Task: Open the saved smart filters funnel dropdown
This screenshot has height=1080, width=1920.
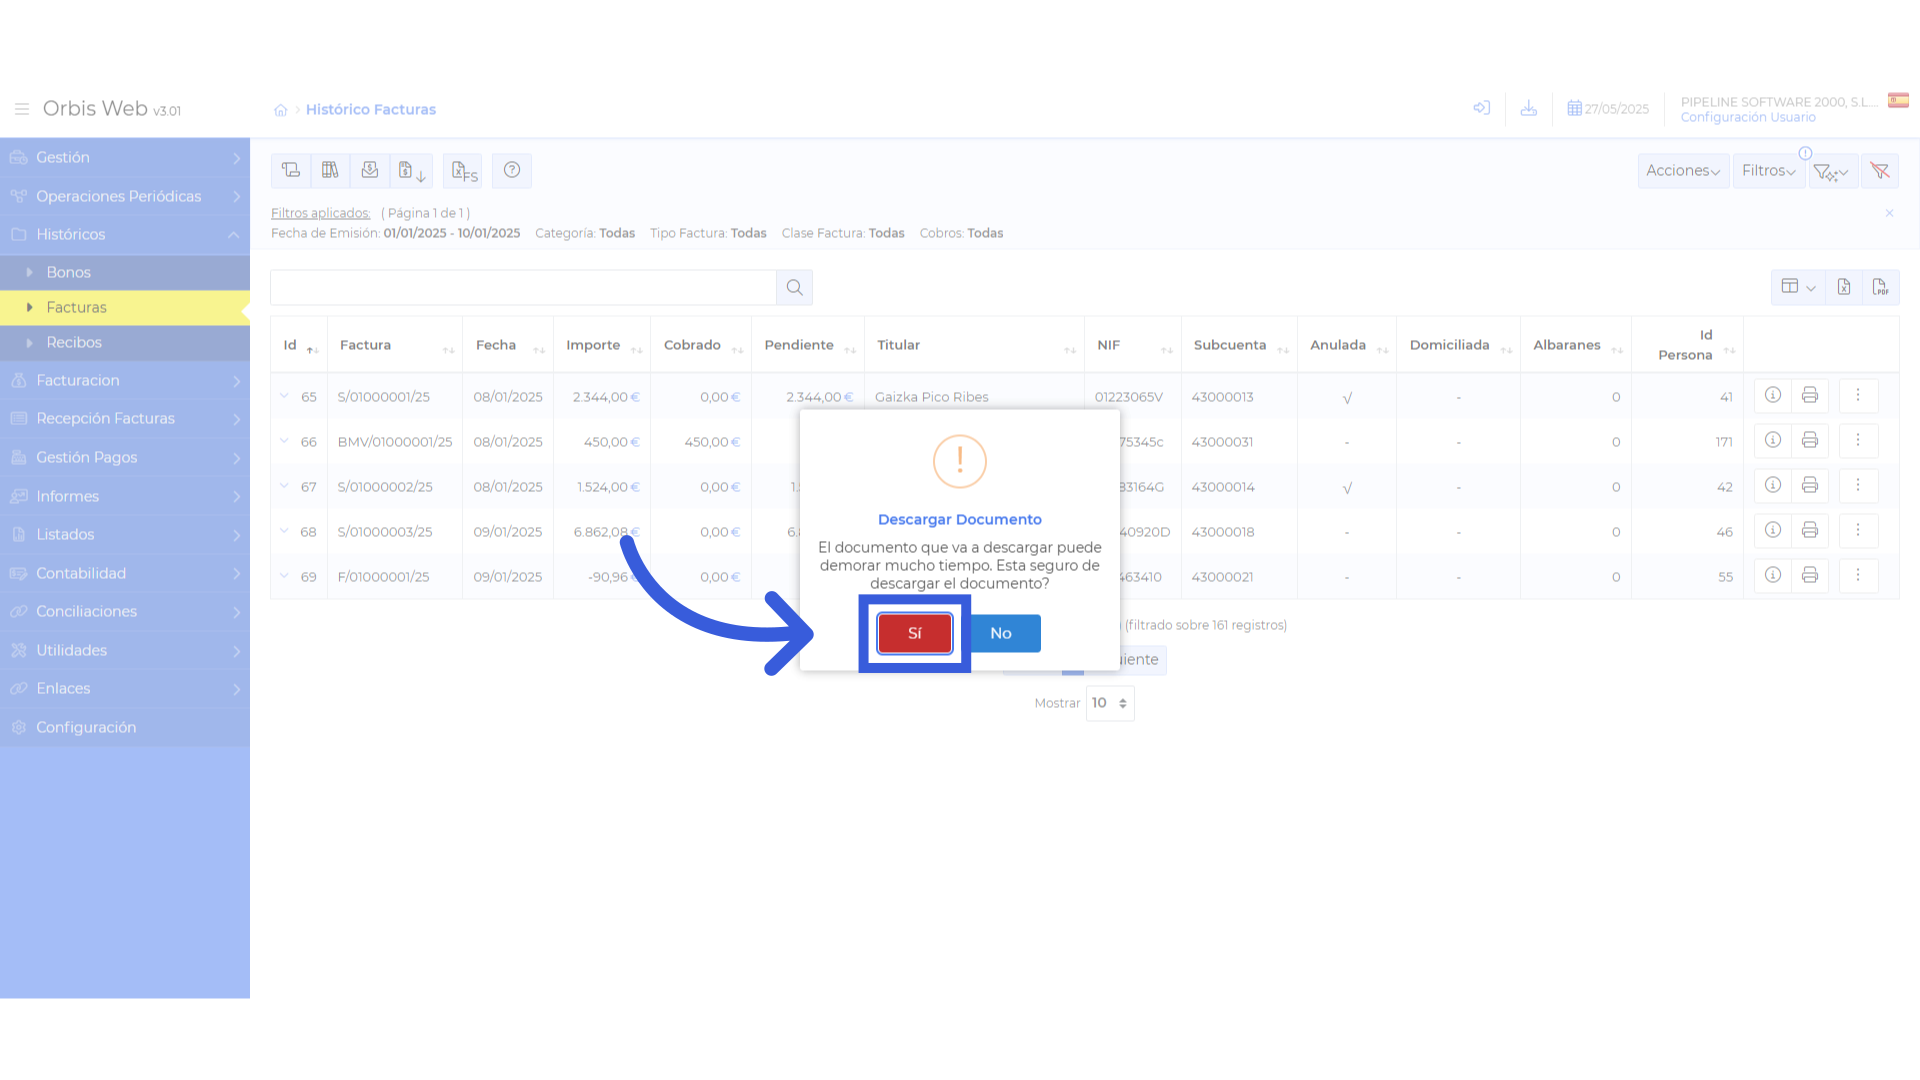Action: 1833,171
